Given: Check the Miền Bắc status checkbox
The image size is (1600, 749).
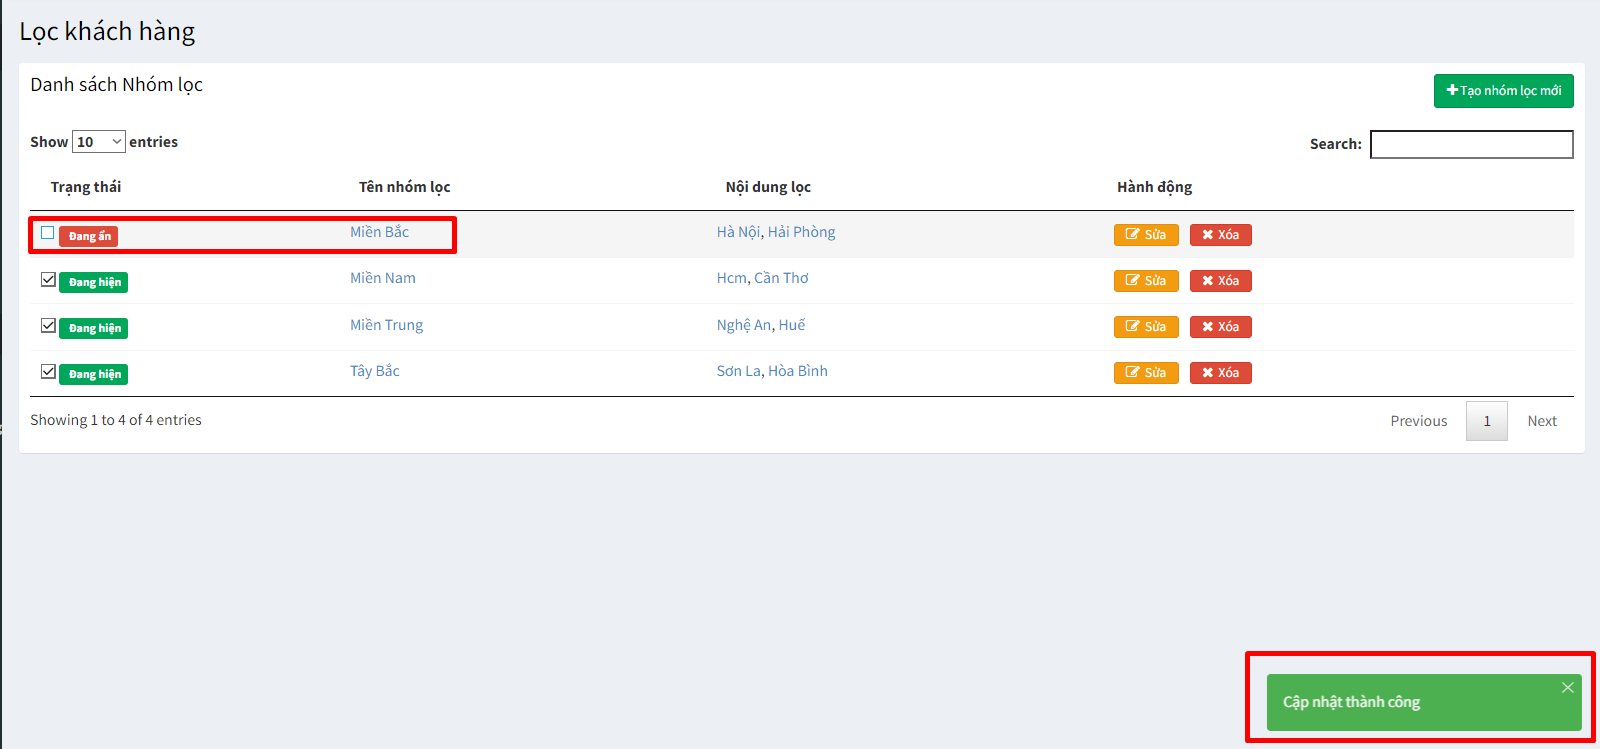Looking at the screenshot, I should point(47,233).
